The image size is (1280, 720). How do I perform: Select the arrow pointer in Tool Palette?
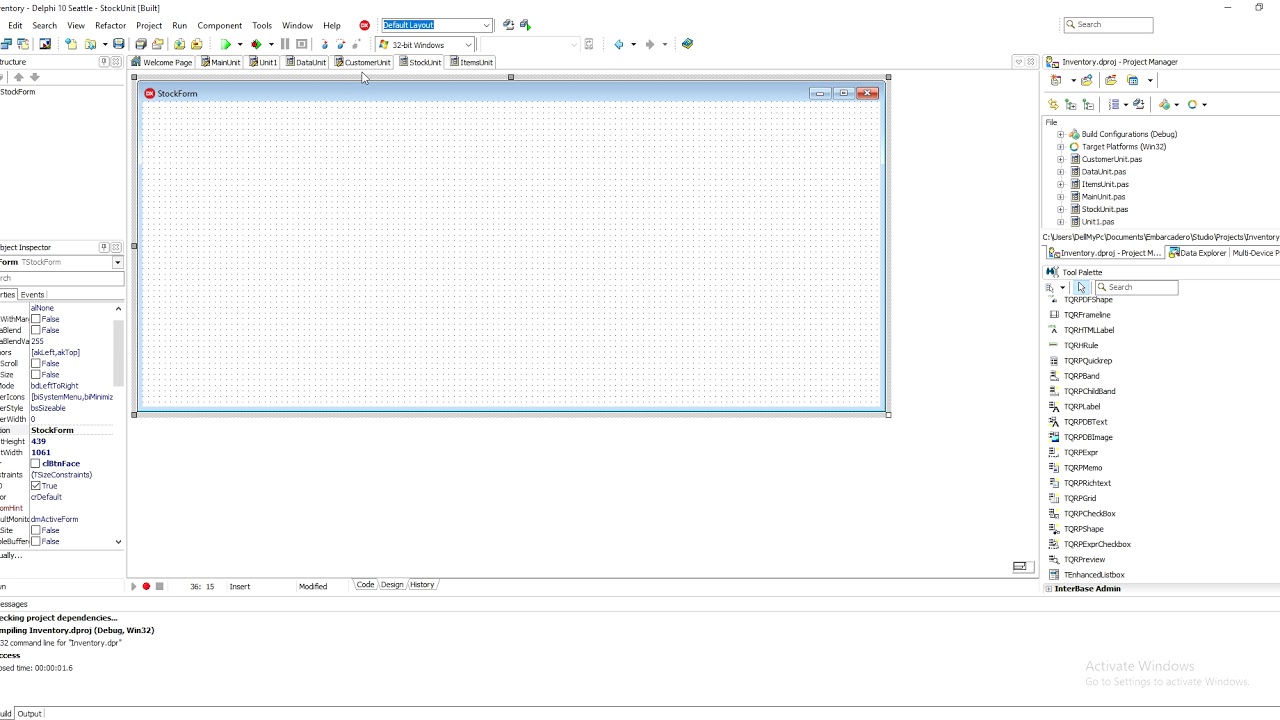click(1081, 288)
